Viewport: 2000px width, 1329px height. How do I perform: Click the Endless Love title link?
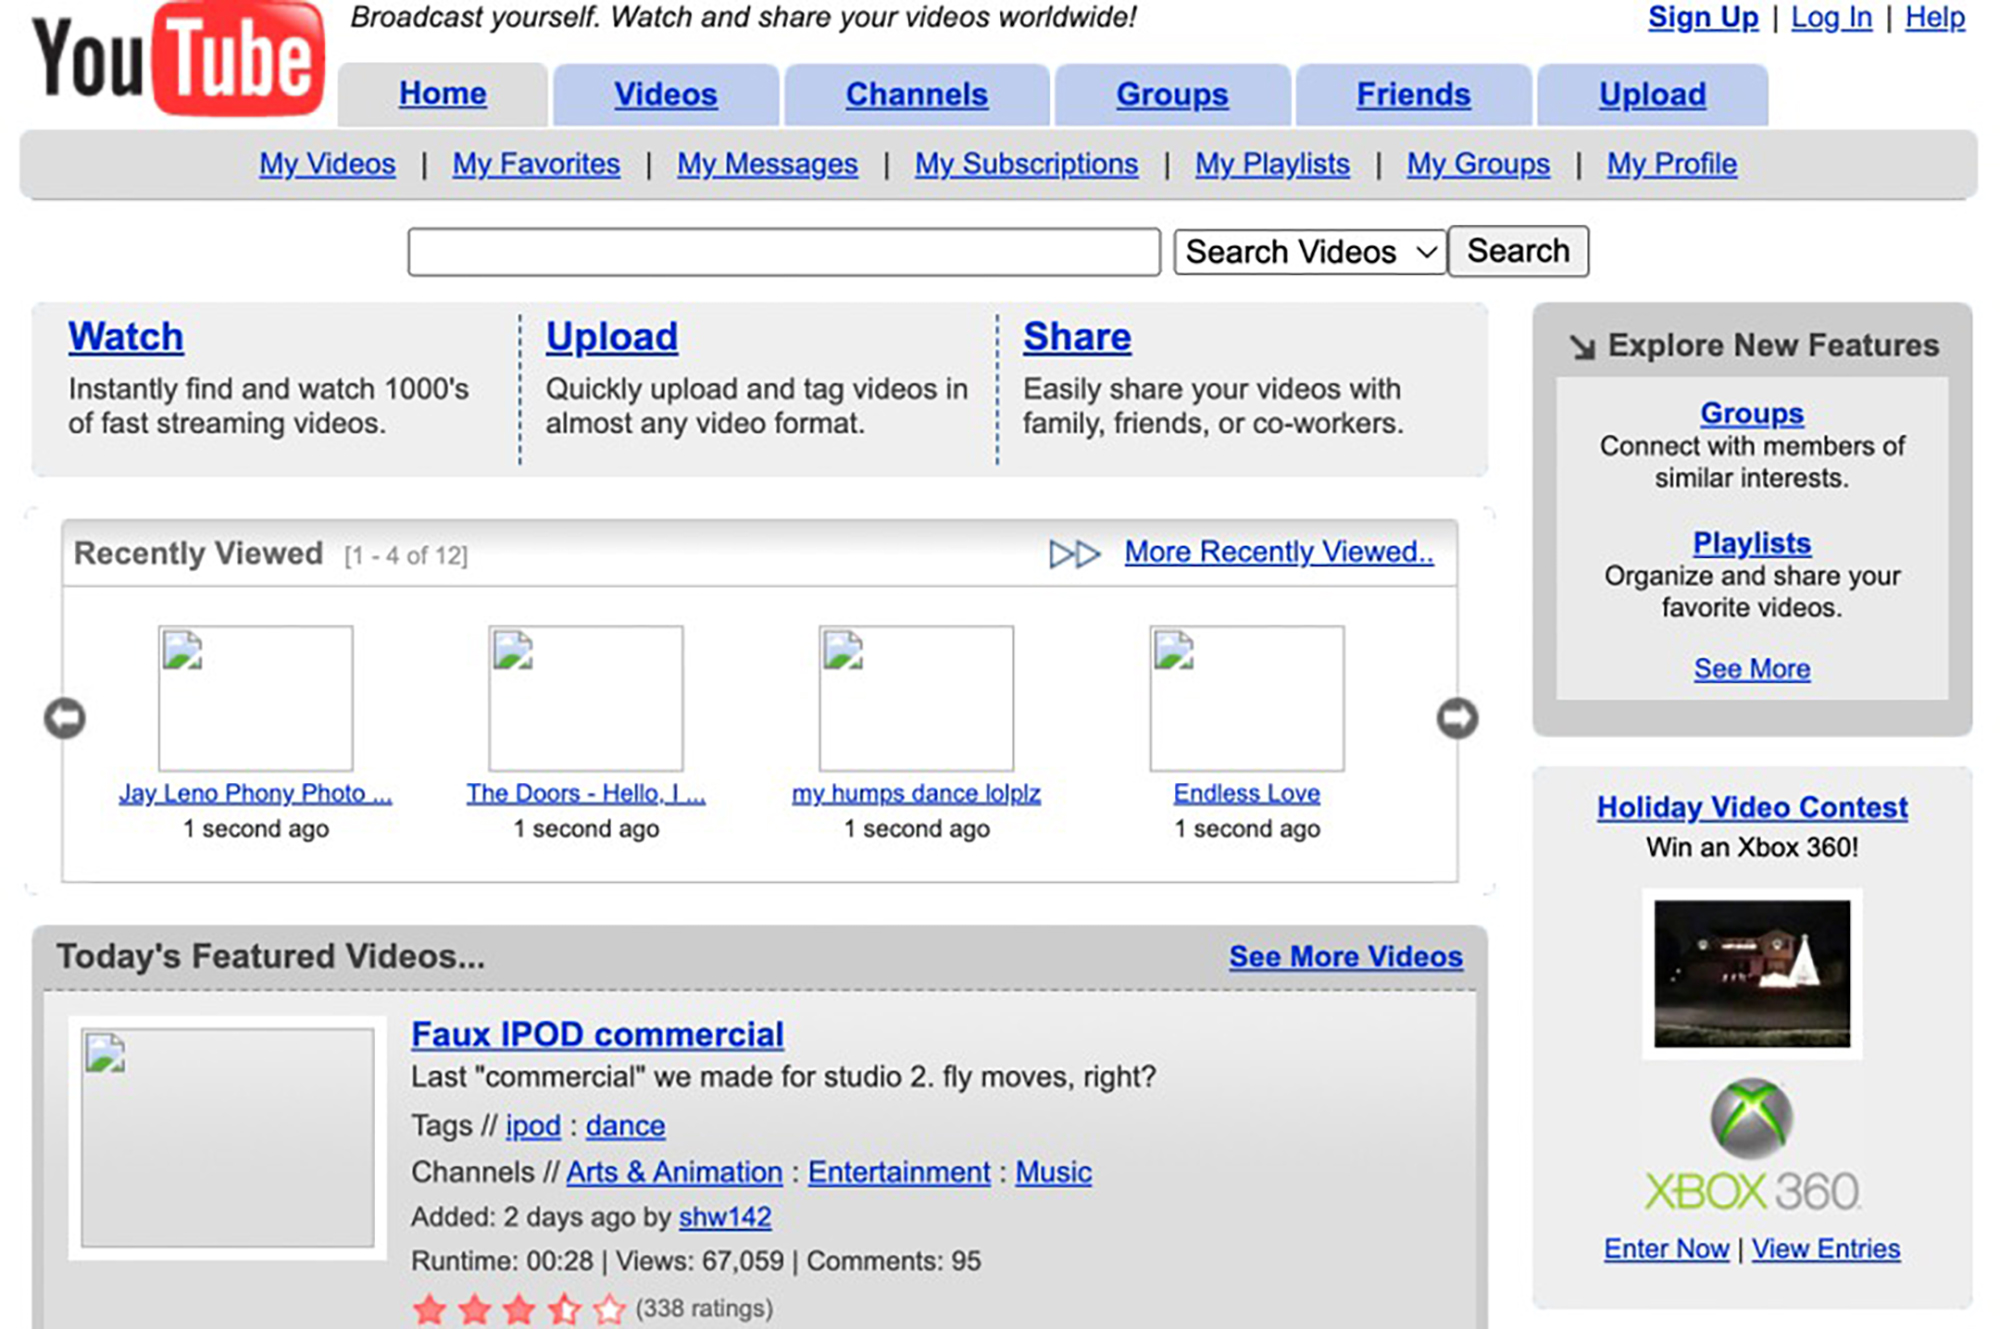click(1247, 793)
